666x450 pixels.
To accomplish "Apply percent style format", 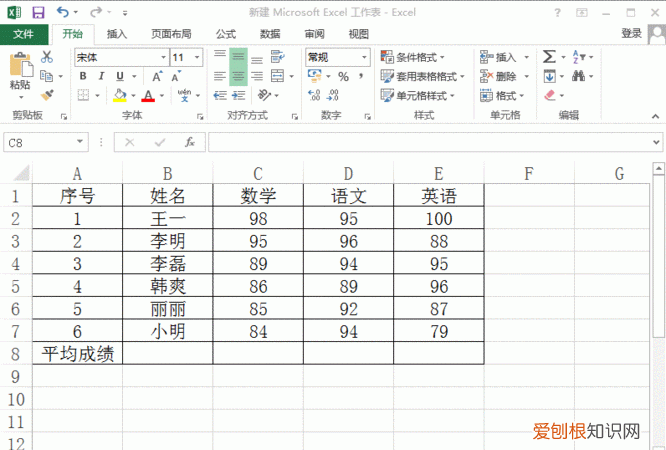I will [x=343, y=76].
